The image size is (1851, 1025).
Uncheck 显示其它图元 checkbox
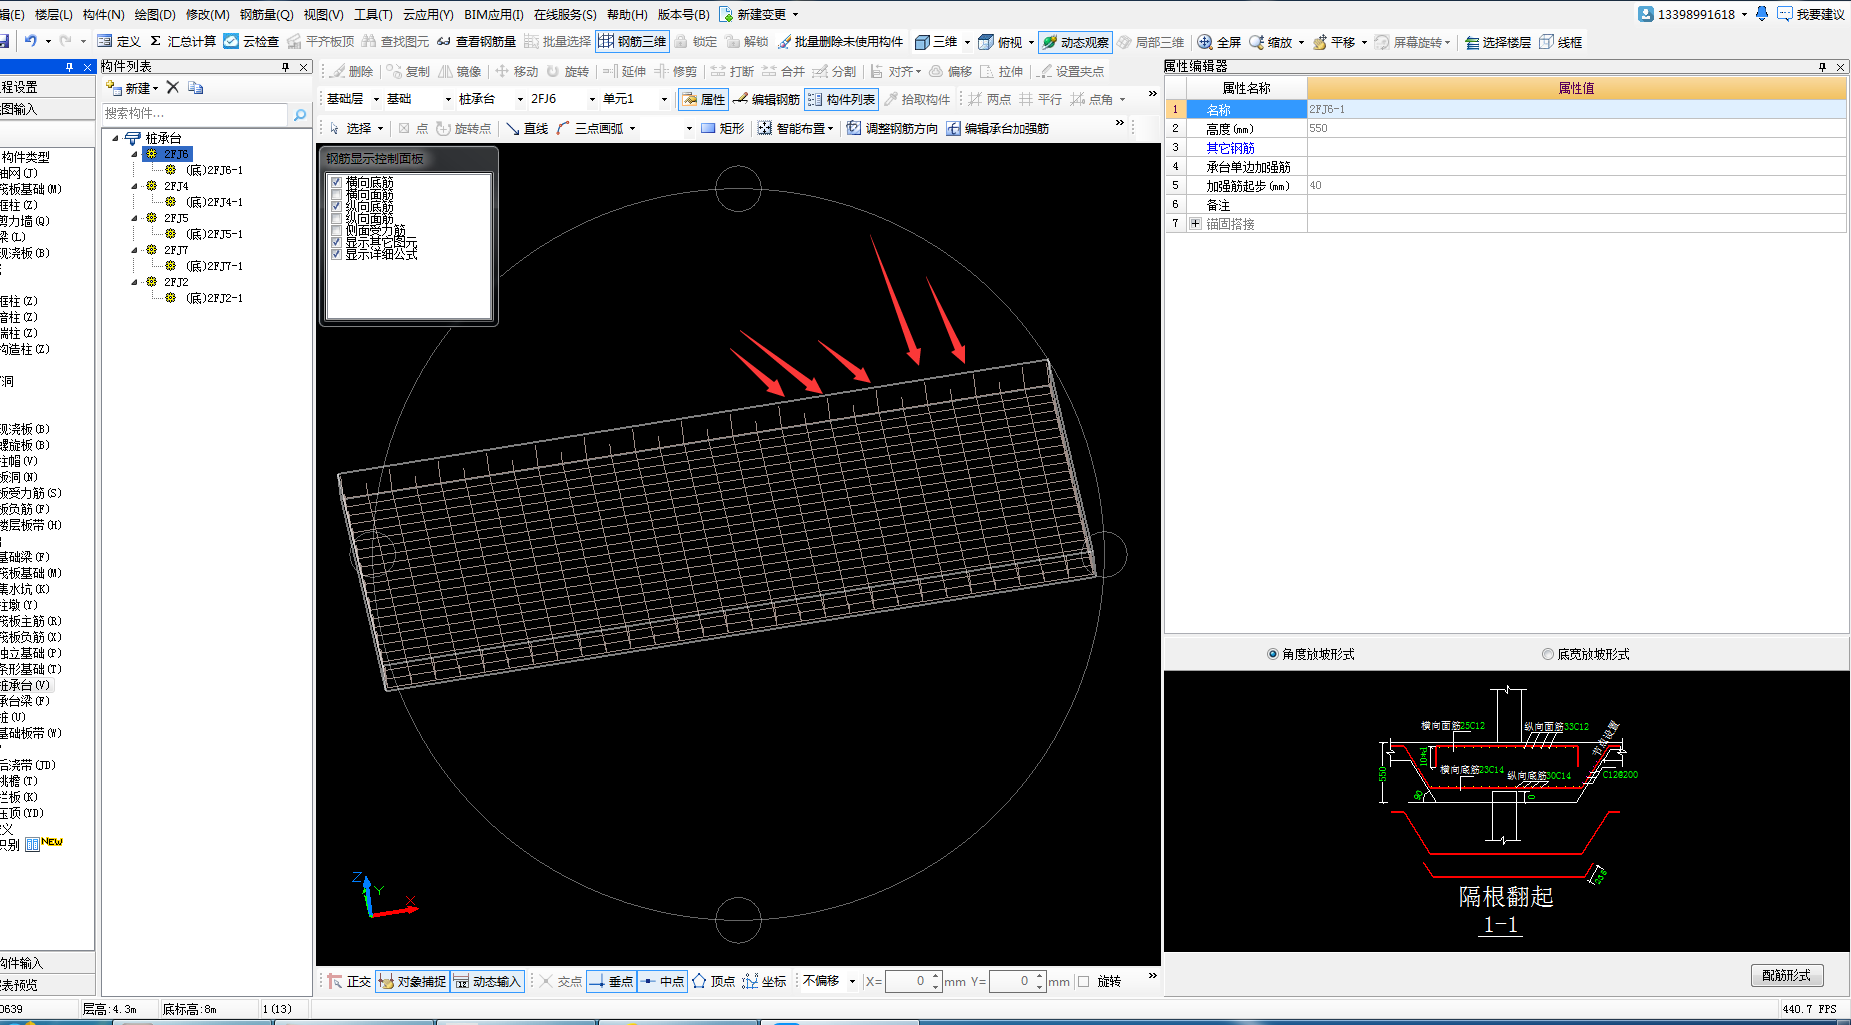tap(337, 242)
